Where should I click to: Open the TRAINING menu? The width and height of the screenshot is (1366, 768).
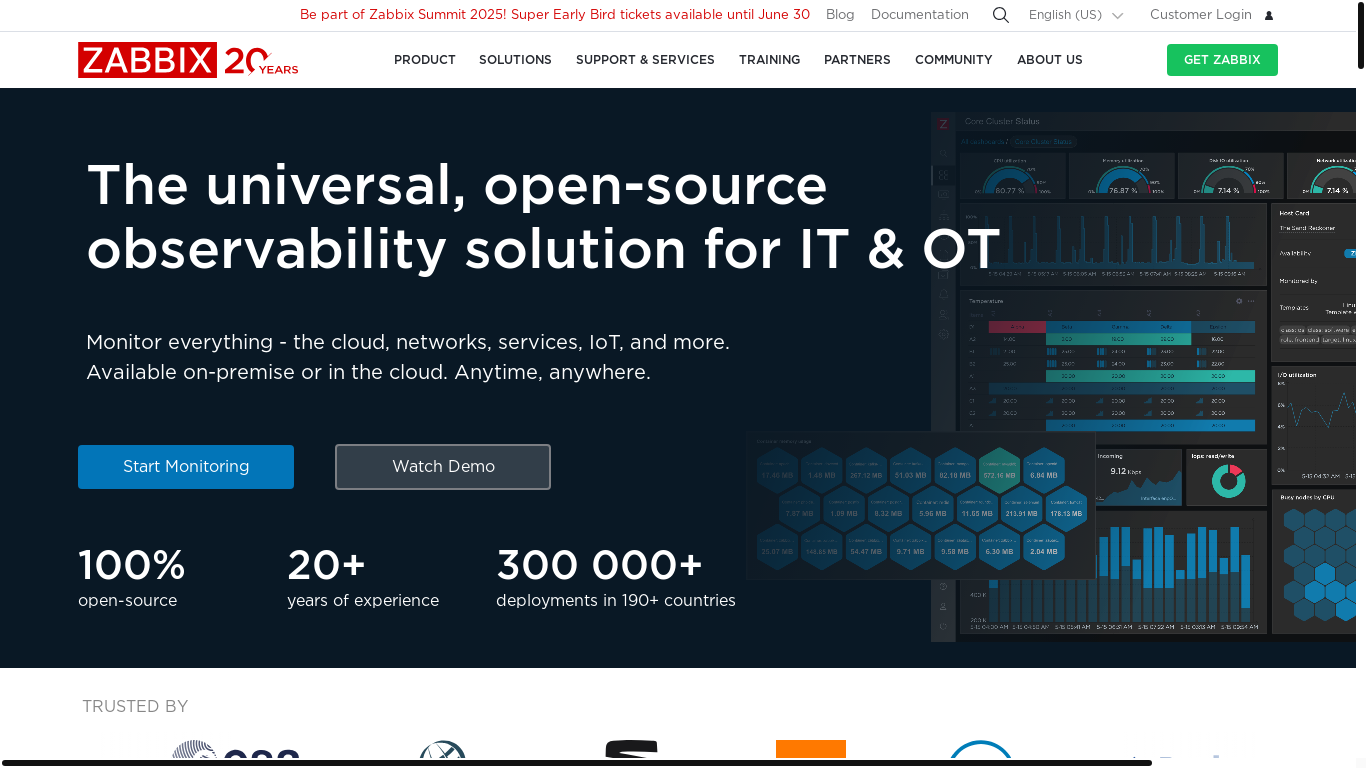pos(769,60)
